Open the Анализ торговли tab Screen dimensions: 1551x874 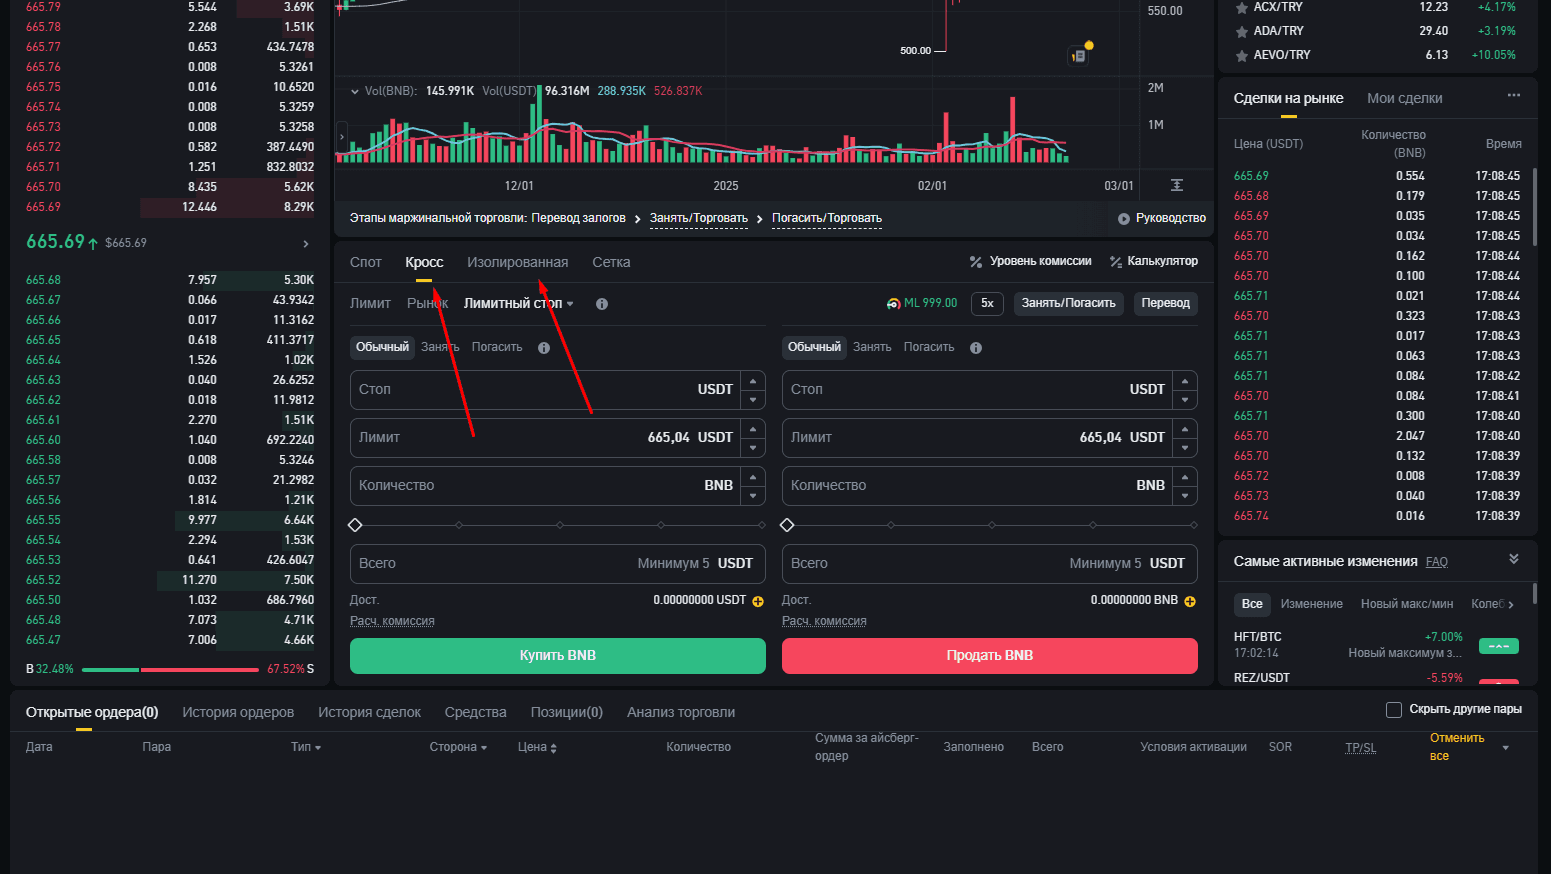point(681,712)
